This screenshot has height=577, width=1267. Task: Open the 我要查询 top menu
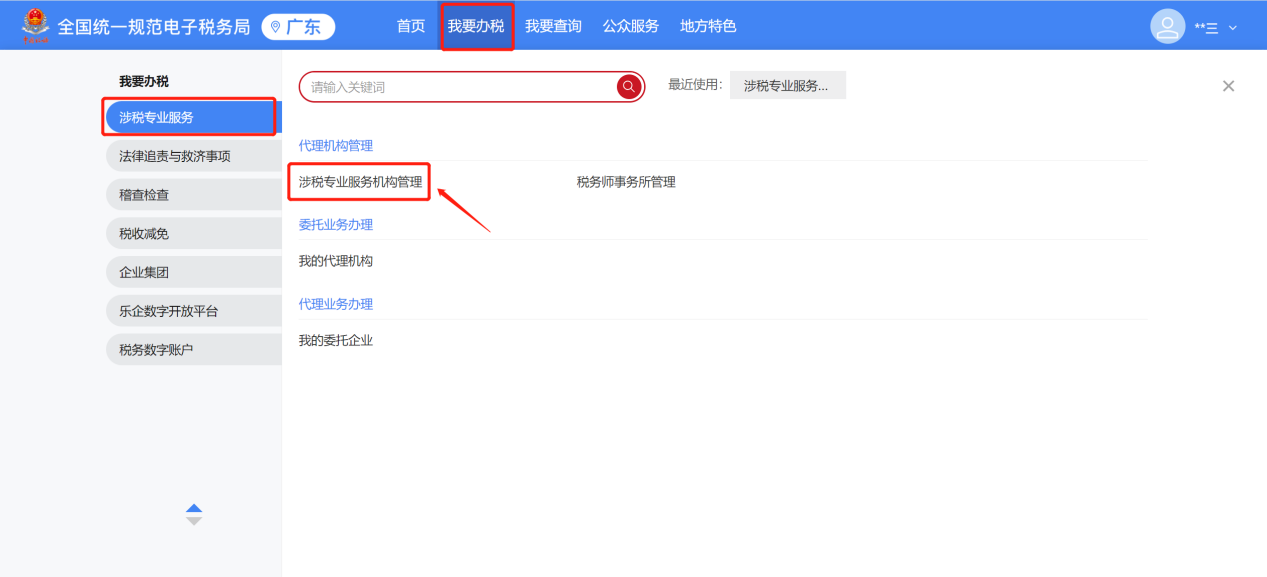pyautogui.click(x=553, y=26)
